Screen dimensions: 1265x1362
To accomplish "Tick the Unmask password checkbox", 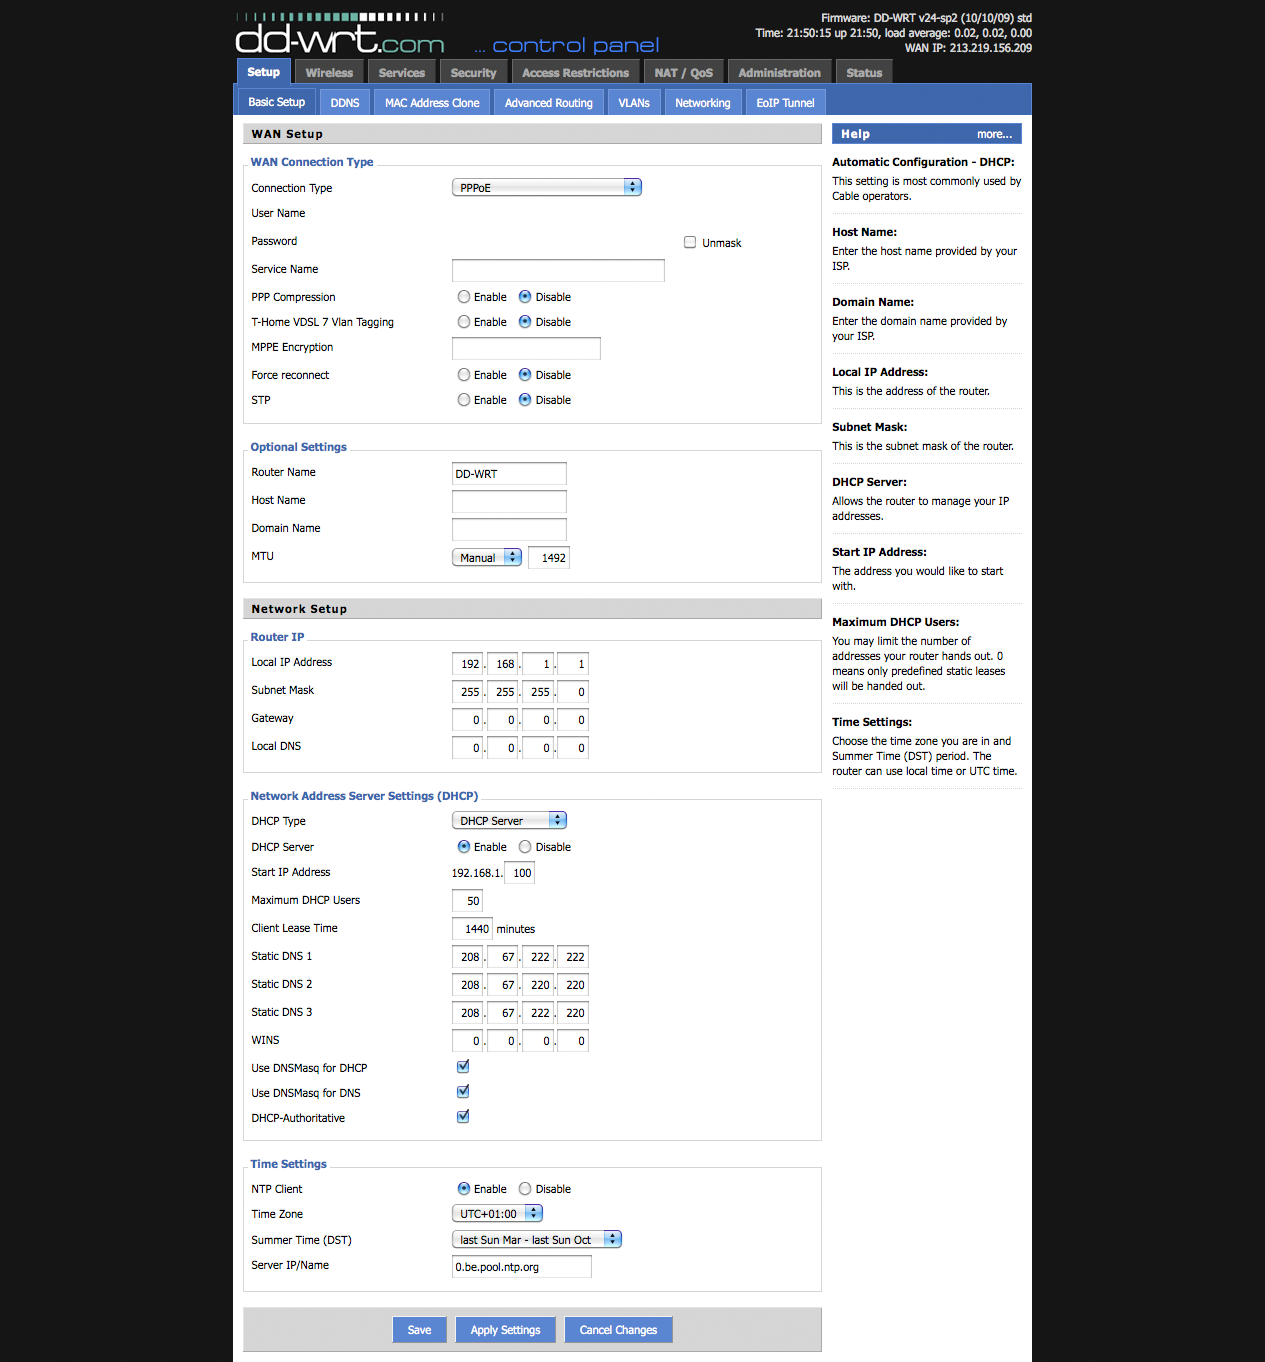I will click(690, 242).
